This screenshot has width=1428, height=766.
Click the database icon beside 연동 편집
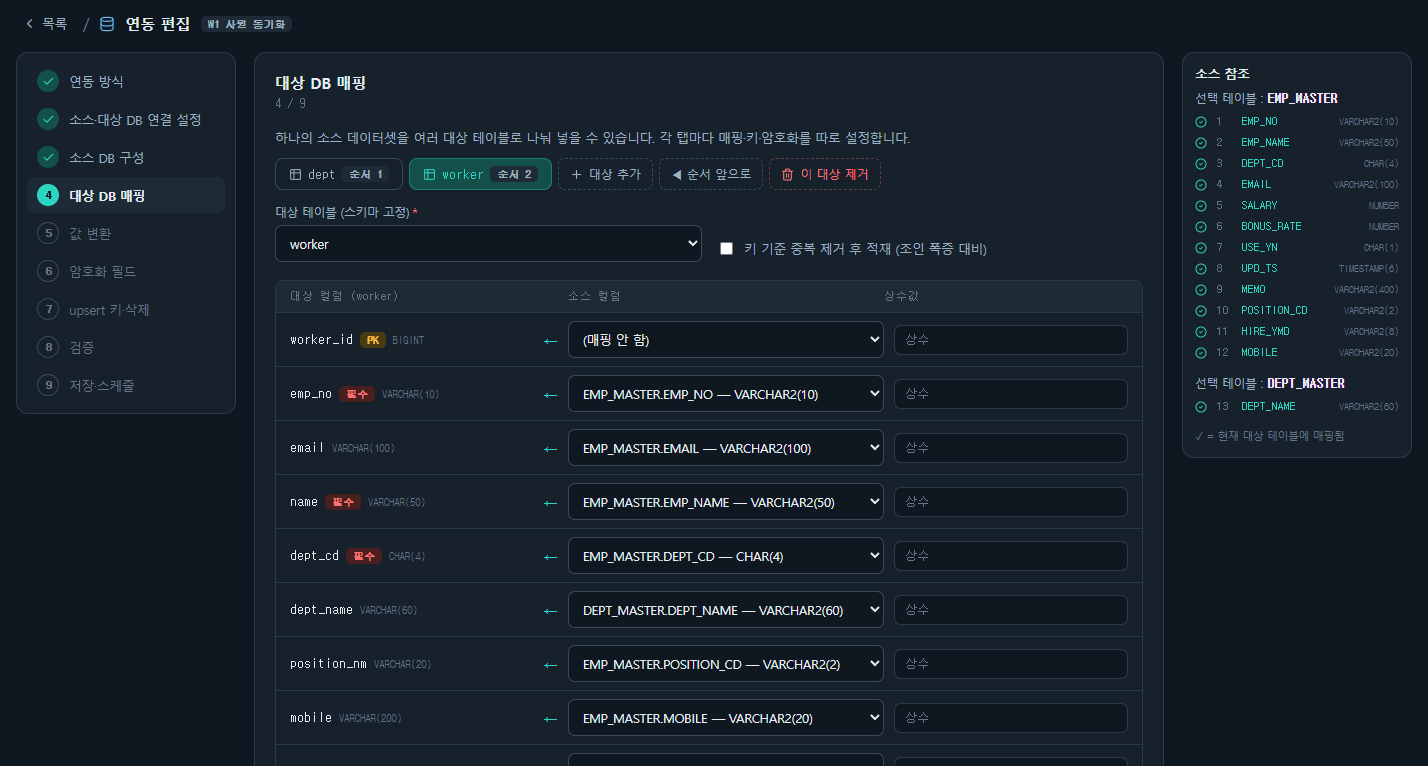point(107,24)
